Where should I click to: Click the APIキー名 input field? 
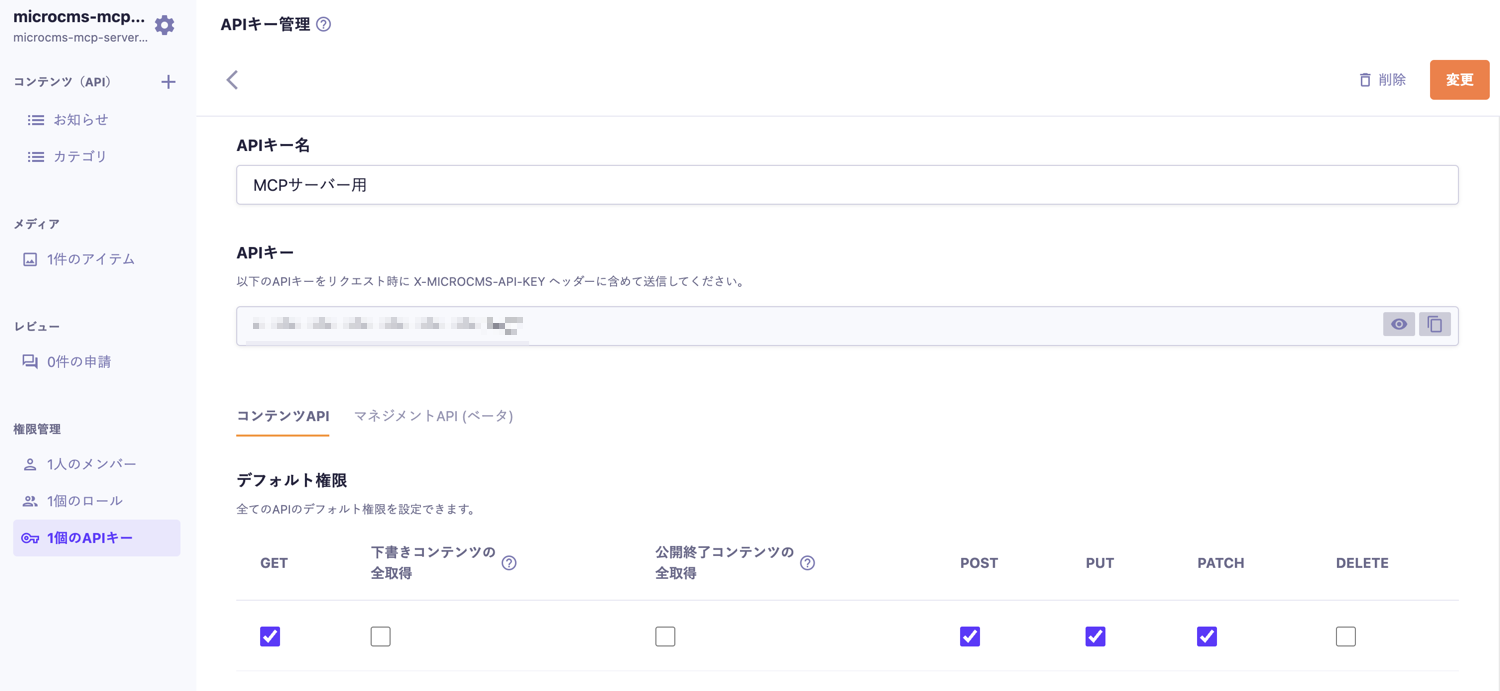click(846, 185)
